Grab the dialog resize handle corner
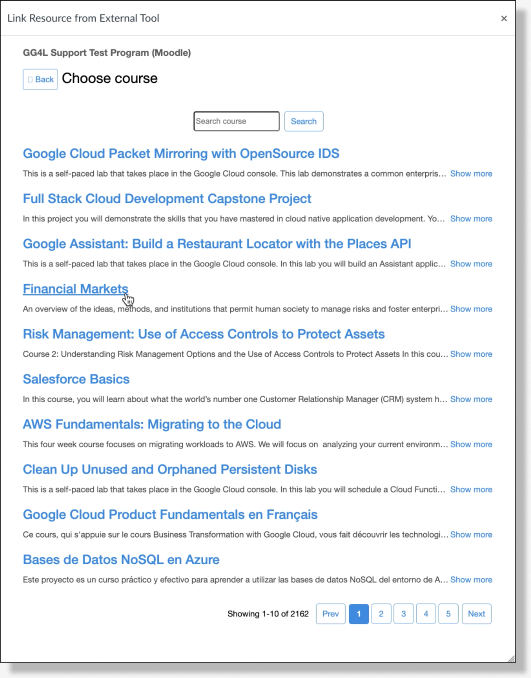Viewport: 531px width, 678px height. pyautogui.click(x=511, y=659)
